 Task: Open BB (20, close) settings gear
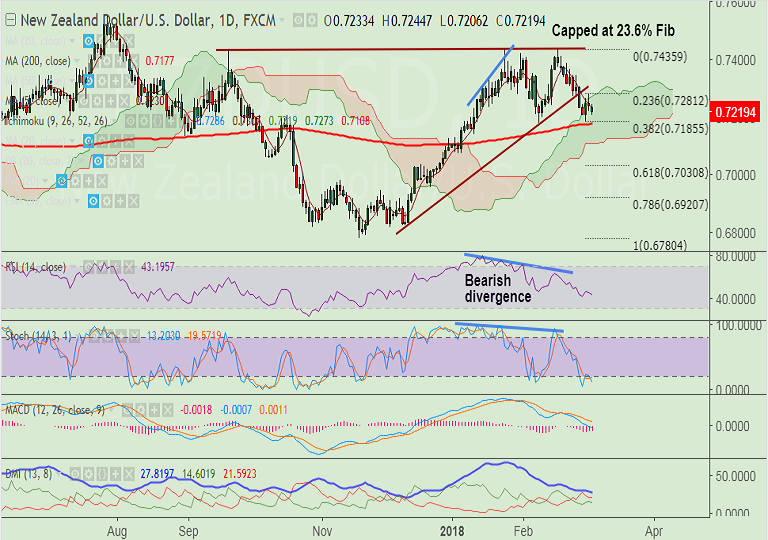[x=112, y=161]
